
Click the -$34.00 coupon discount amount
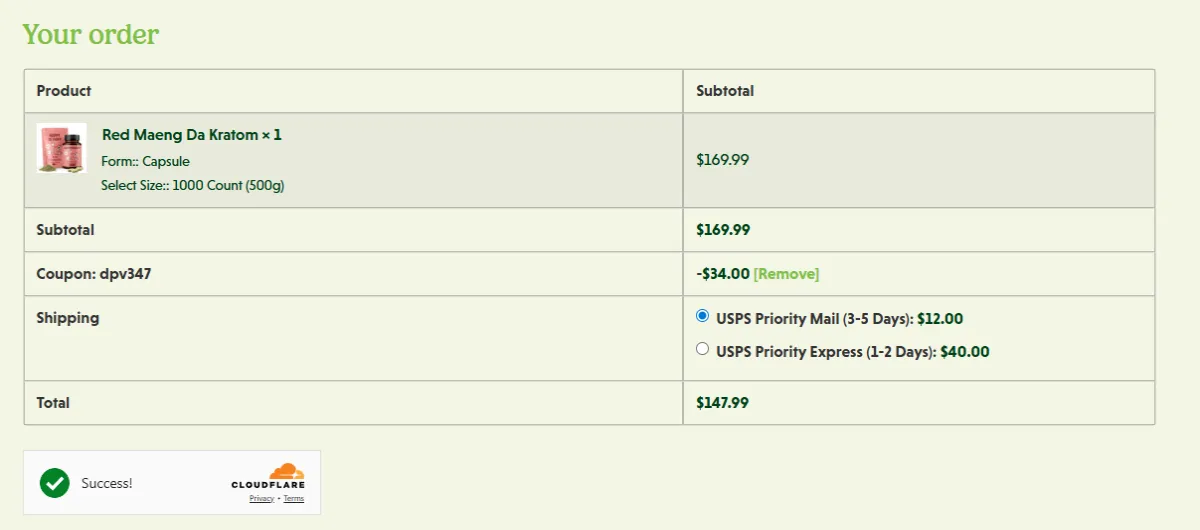722,274
